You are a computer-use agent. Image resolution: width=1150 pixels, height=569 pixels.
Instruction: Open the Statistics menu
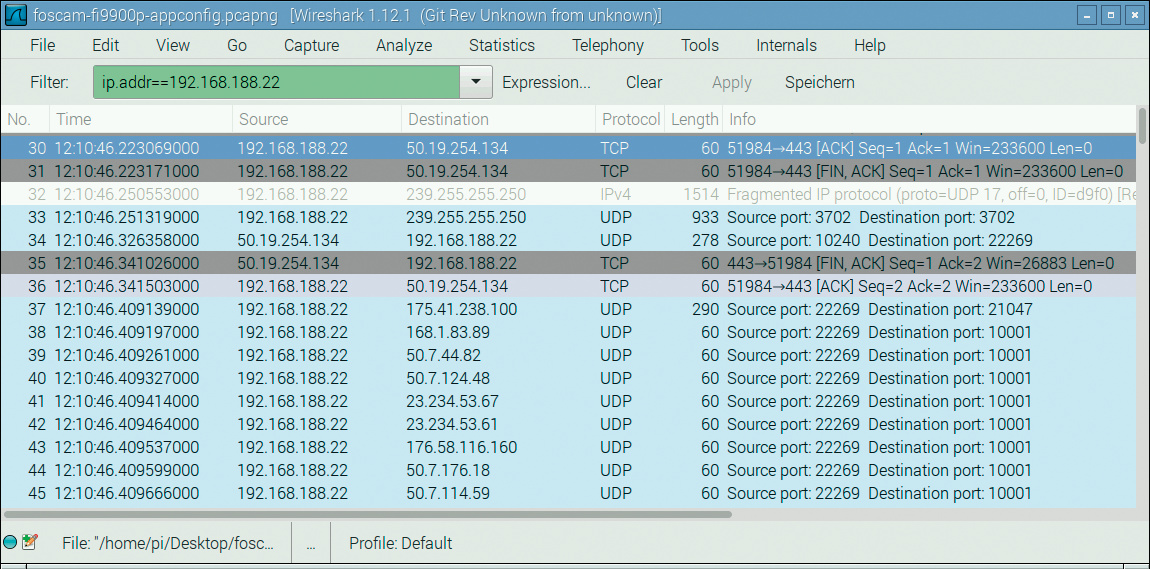[502, 45]
